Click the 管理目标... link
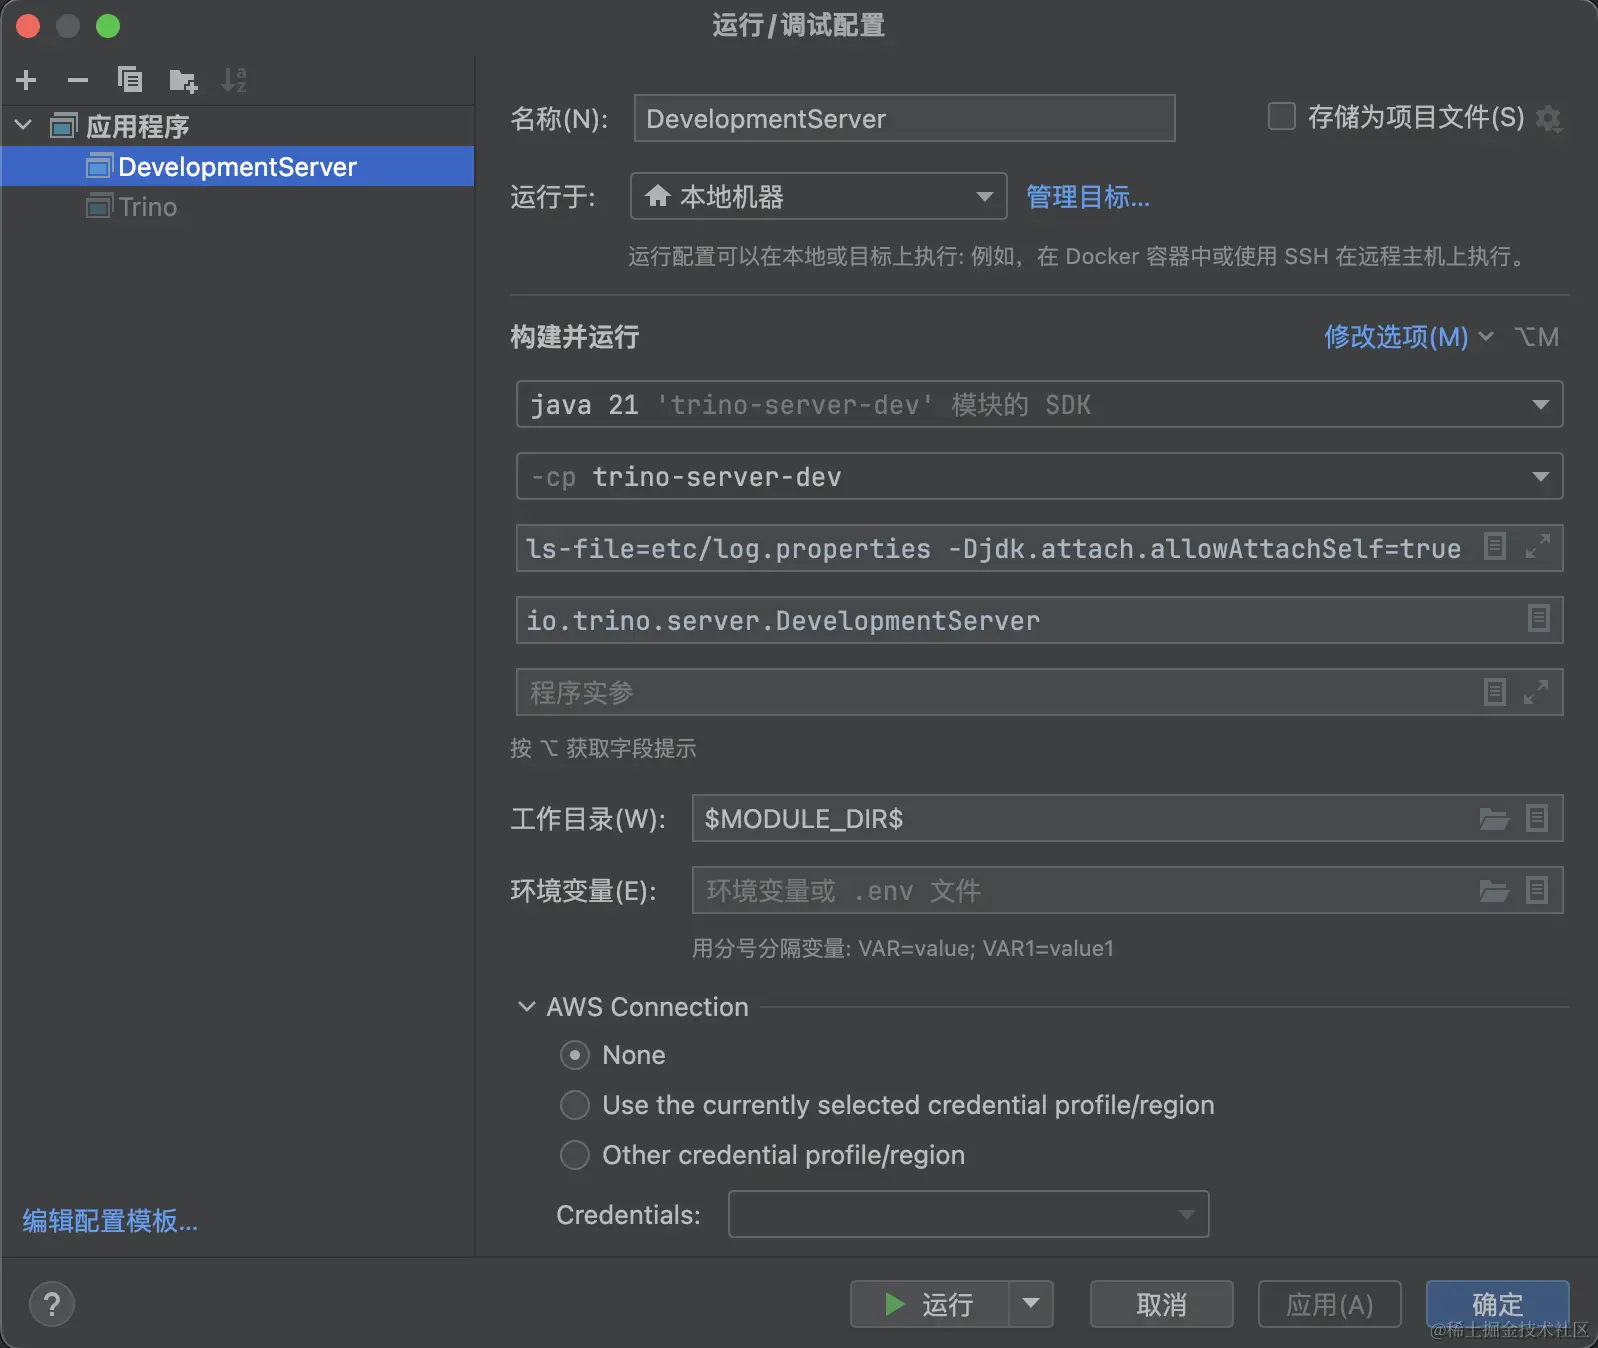The width and height of the screenshot is (1598, 1348). coord(1088,197)
